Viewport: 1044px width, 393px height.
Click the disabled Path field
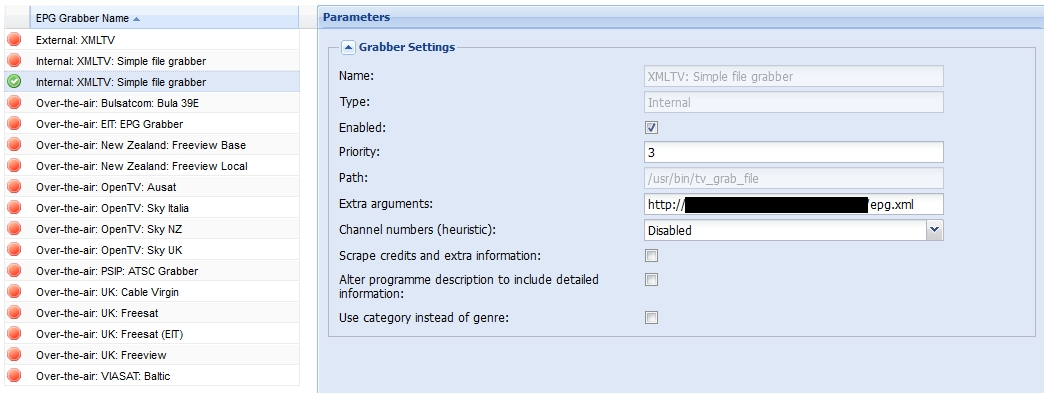point(794,178)
